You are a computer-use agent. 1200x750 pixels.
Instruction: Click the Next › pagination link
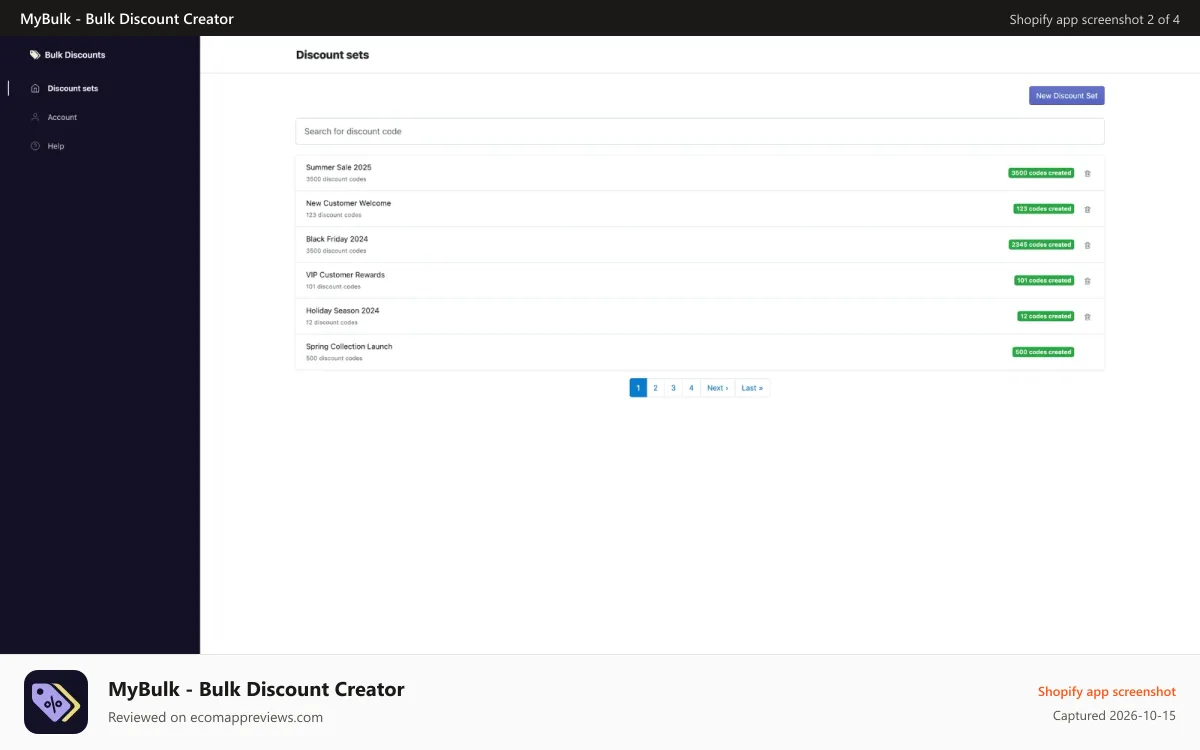(717, 388)
